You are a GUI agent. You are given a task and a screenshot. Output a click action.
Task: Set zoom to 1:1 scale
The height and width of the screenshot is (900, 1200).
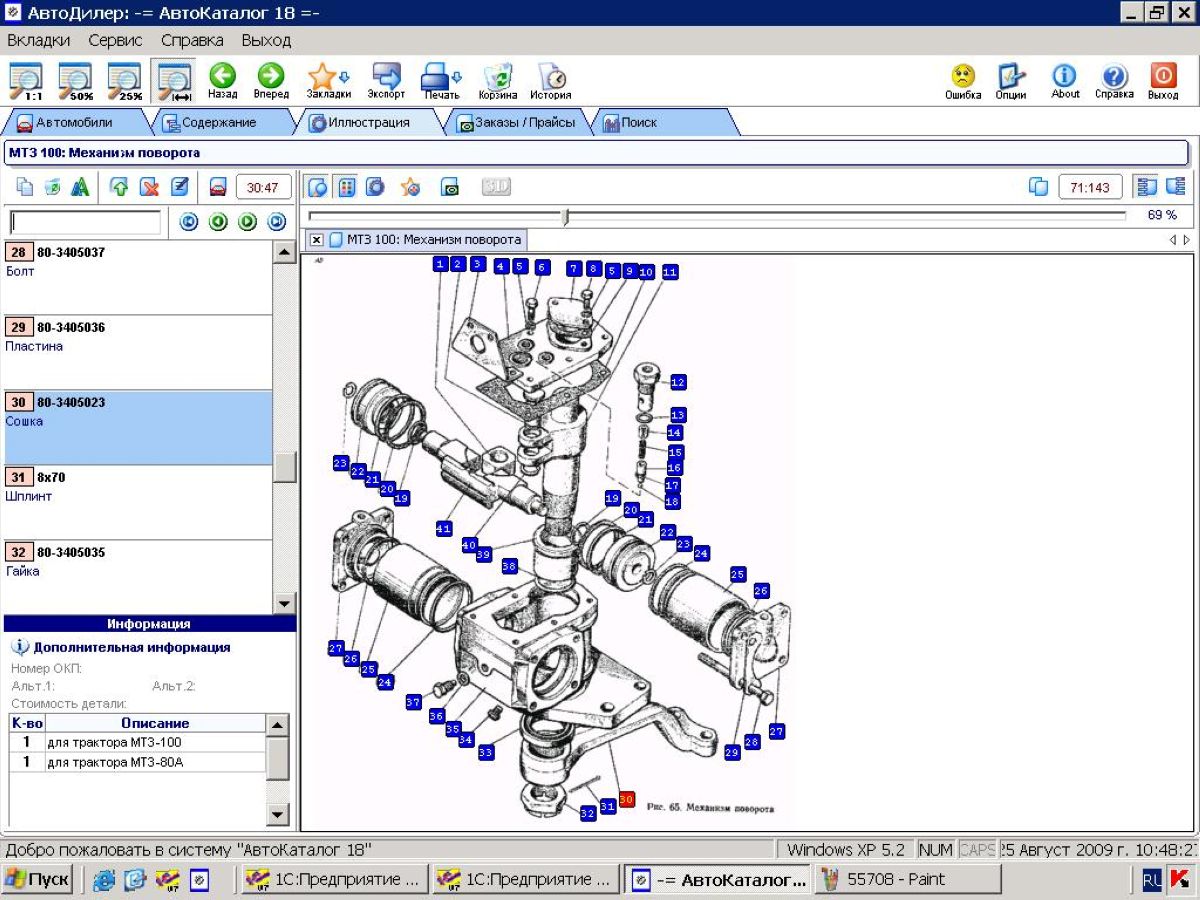[x=26, y=82]
